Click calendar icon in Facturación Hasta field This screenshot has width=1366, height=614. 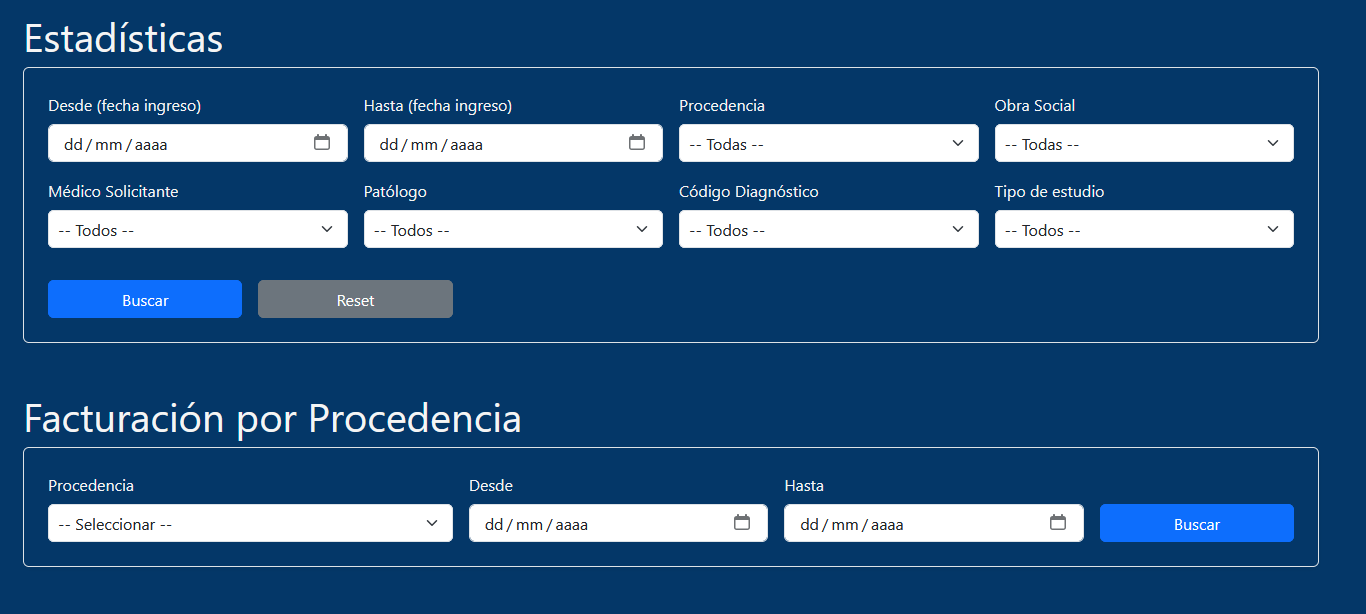click(x=1058, y=523)
